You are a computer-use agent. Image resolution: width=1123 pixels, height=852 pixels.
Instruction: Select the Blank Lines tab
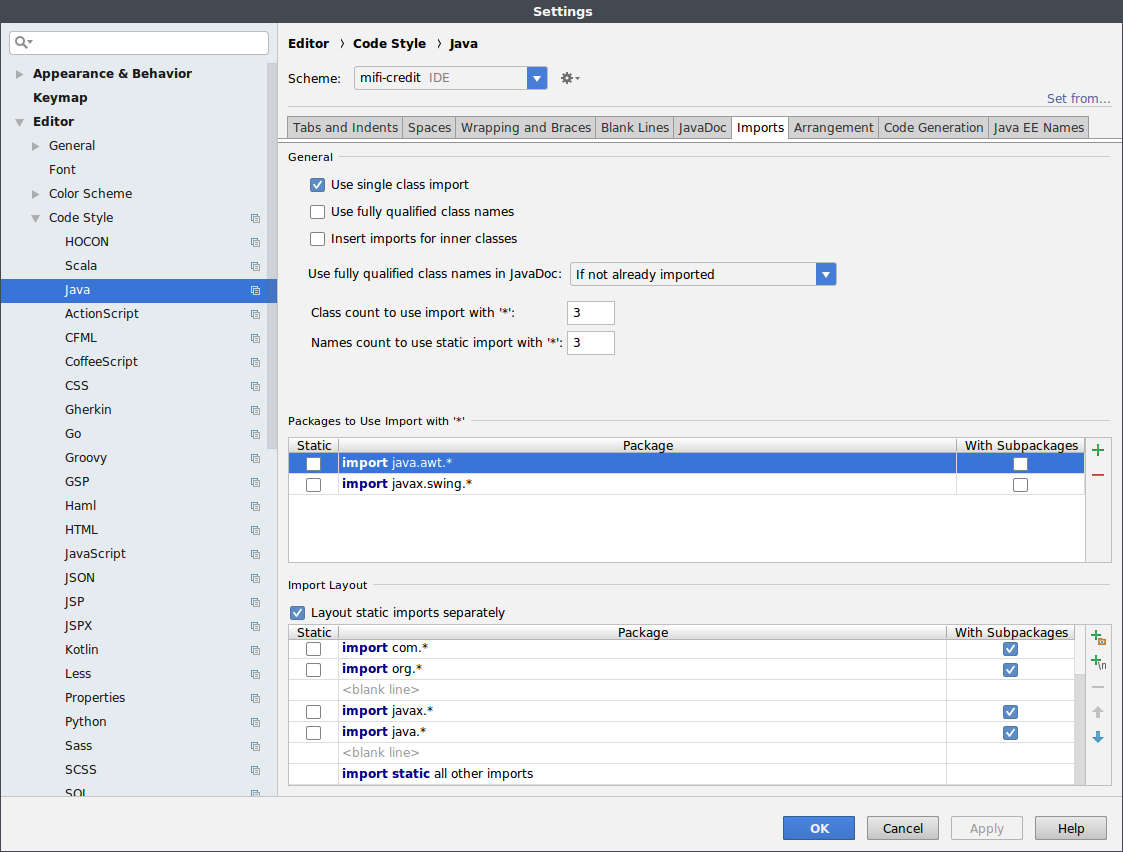click(x=635, y=127)
